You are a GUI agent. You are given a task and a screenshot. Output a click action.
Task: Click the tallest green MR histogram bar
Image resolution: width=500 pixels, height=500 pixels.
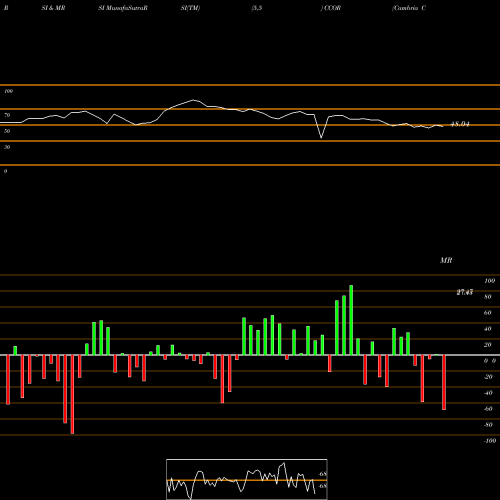click(351, 320)
